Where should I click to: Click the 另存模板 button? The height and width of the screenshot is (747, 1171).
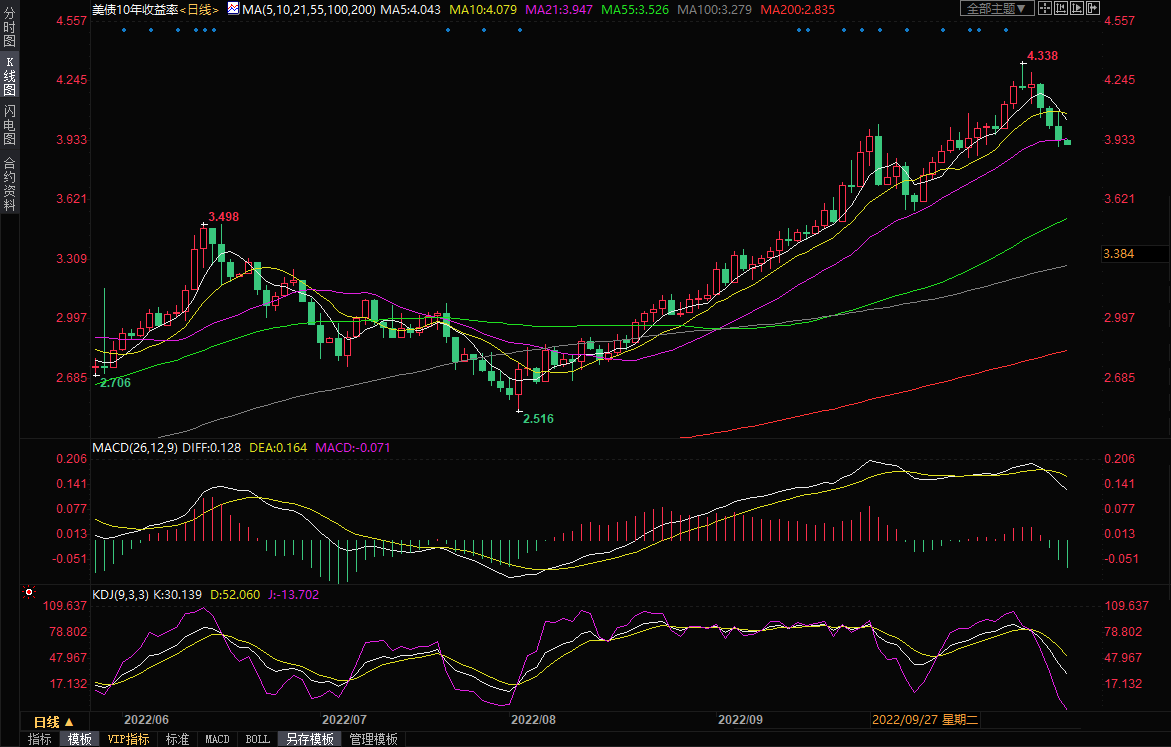[309, 739]
